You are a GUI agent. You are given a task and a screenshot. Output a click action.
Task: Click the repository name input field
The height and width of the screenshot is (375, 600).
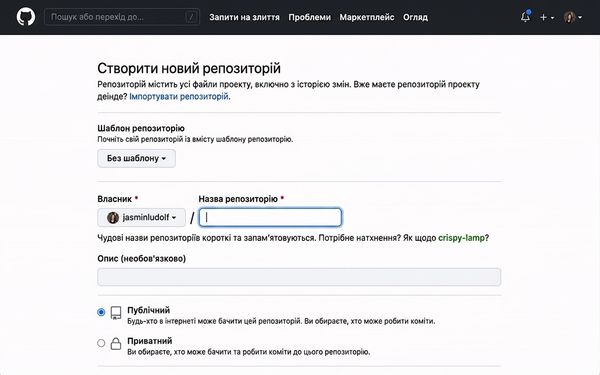coord(270,217)
